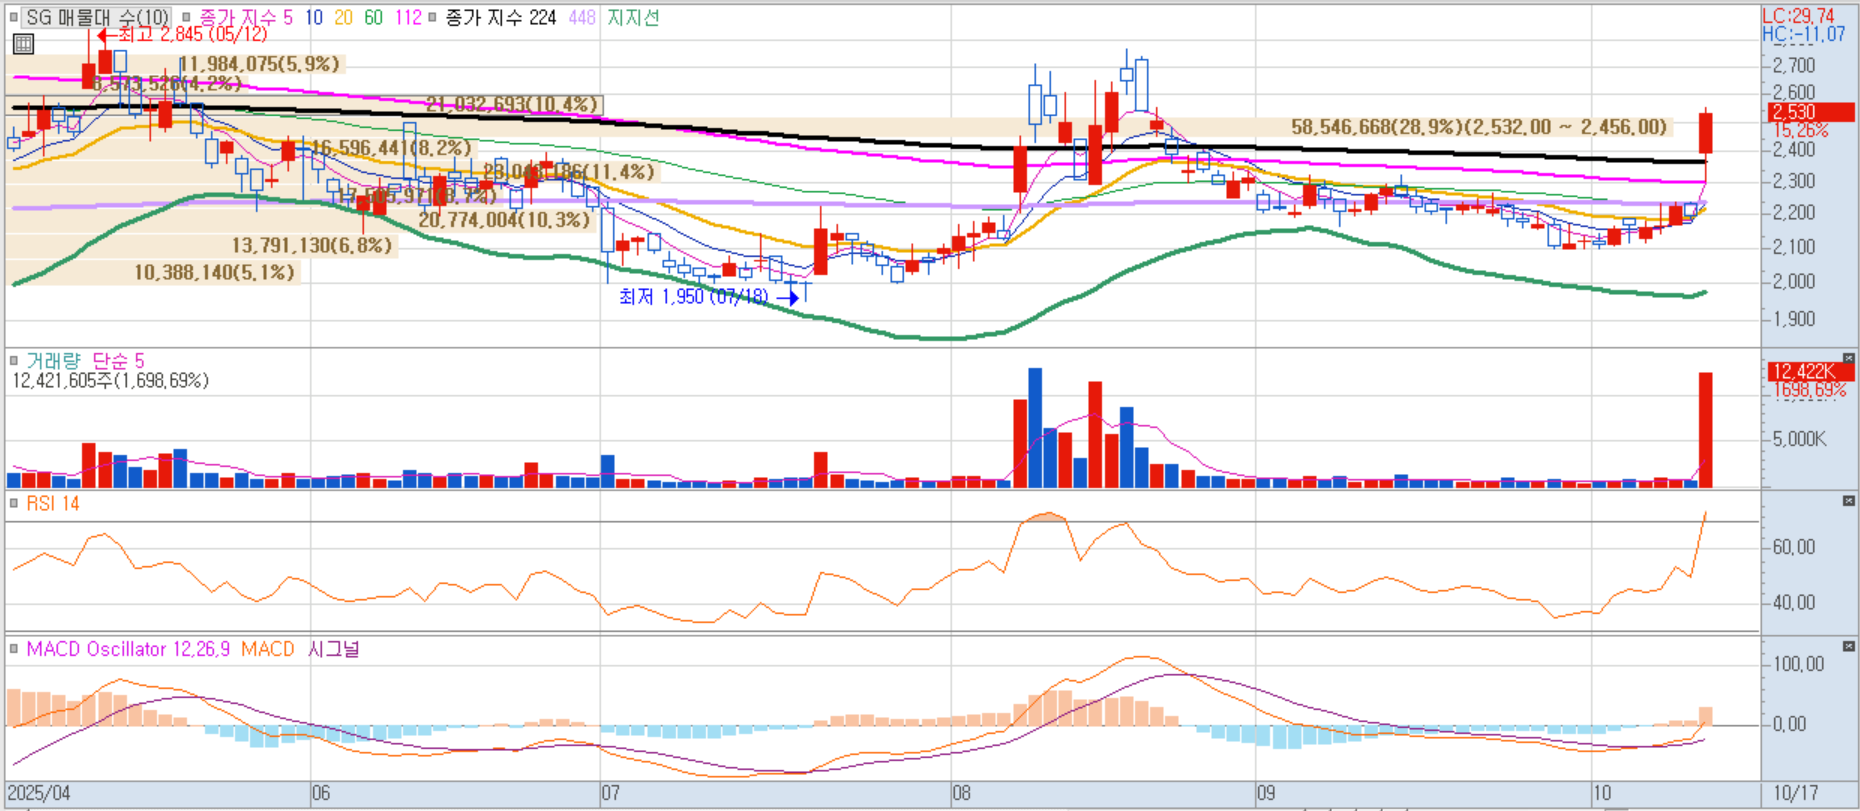The height and width of the screenshot is (811, 1860).
Task: Click the 21,032,693(10.4%) volume profile label
Action: click(513, 104)
